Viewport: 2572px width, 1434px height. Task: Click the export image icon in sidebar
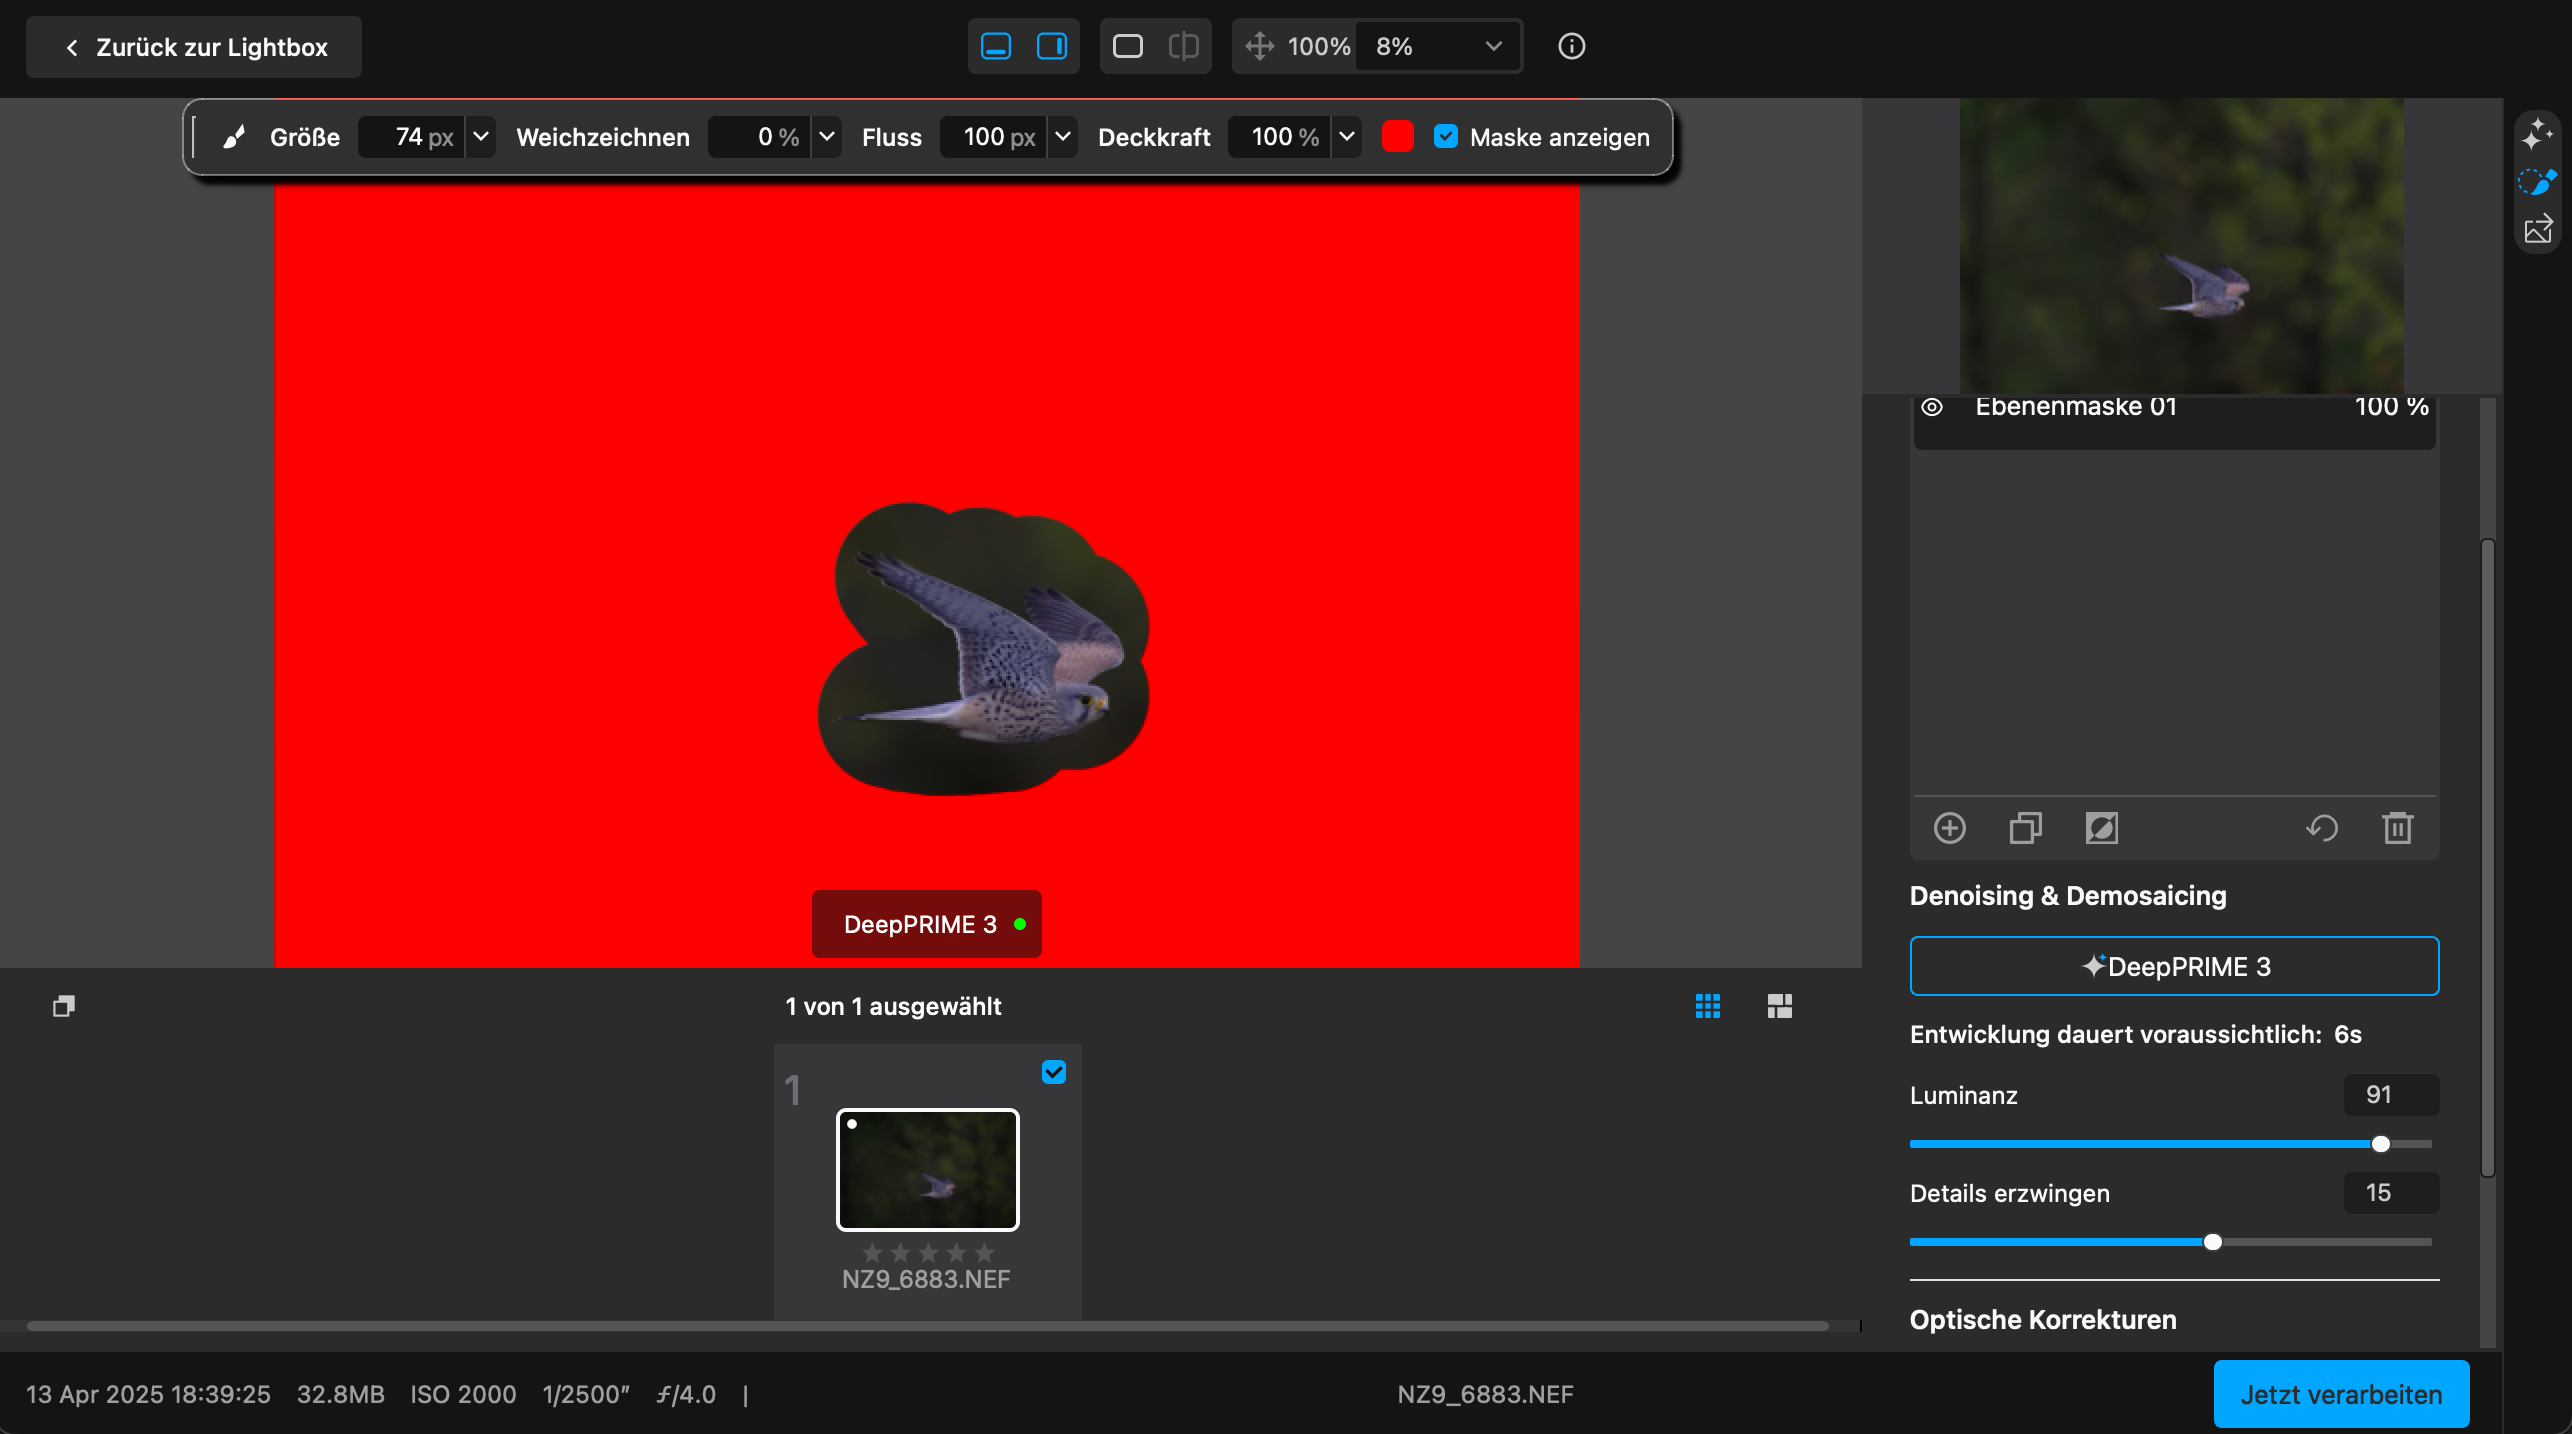point(2537,230)
